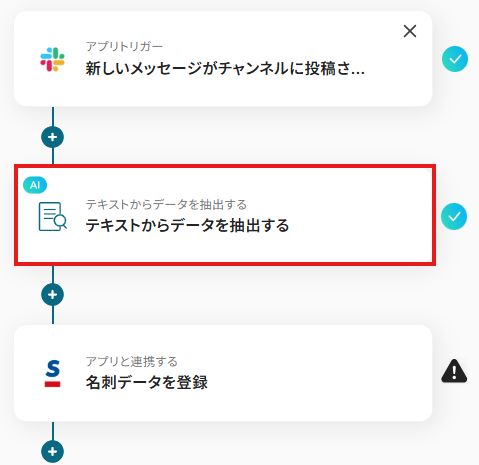This screenshot has width=479, height=465.
Task: Click the checkmark beside Slack trigger step
Action: click(x=455, y=59)
